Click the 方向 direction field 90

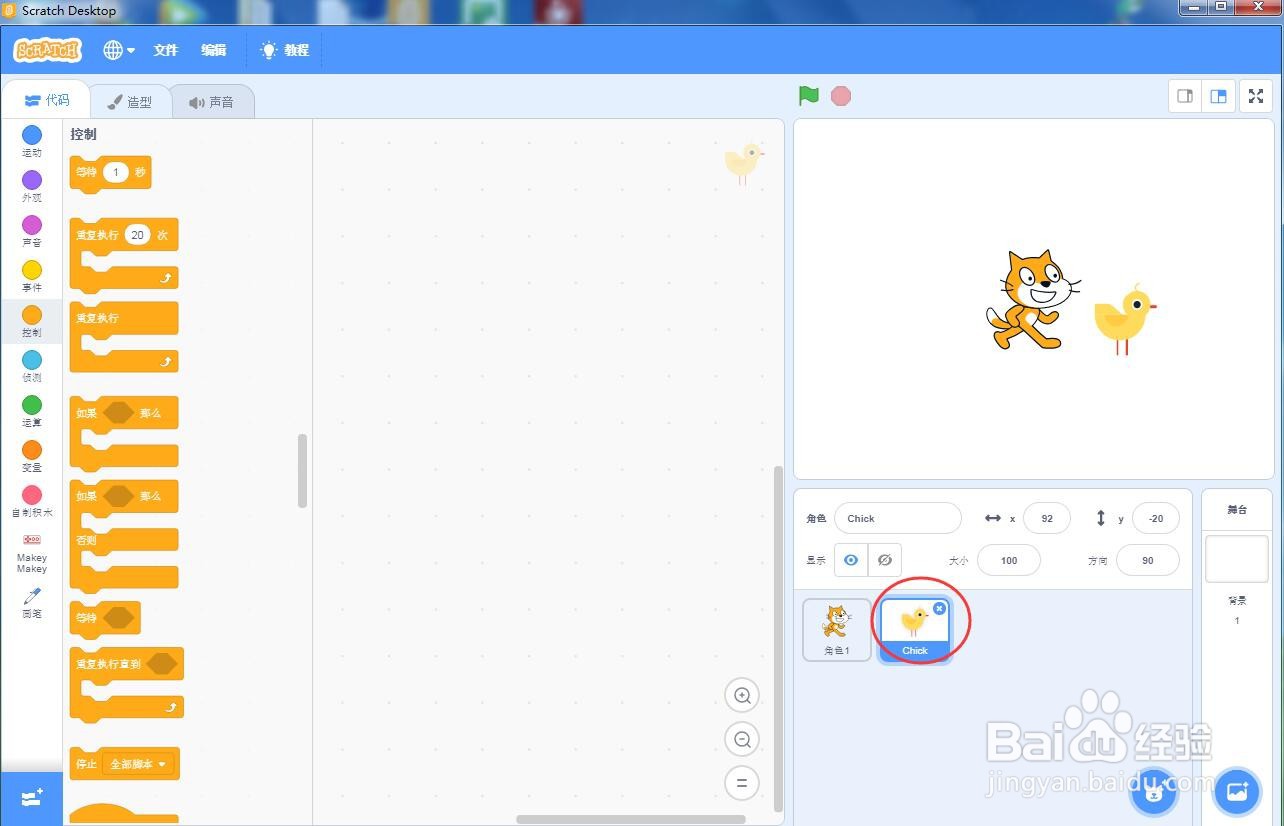[x=1148, y=560]
